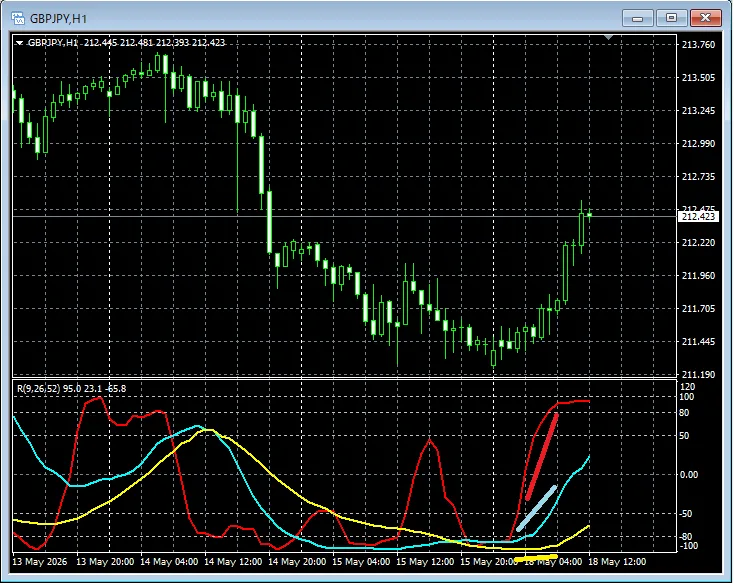Image resolution: width=734 pixels, height=583 pixels.
Task: Click the indicator scale value 100
Action: (687, 397)
